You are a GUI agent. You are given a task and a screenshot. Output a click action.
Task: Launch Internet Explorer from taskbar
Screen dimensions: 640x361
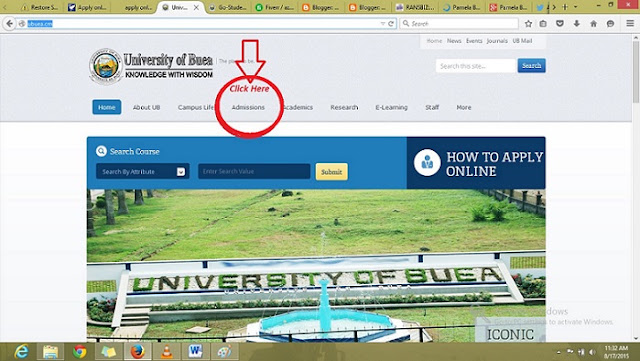point(21,352)
